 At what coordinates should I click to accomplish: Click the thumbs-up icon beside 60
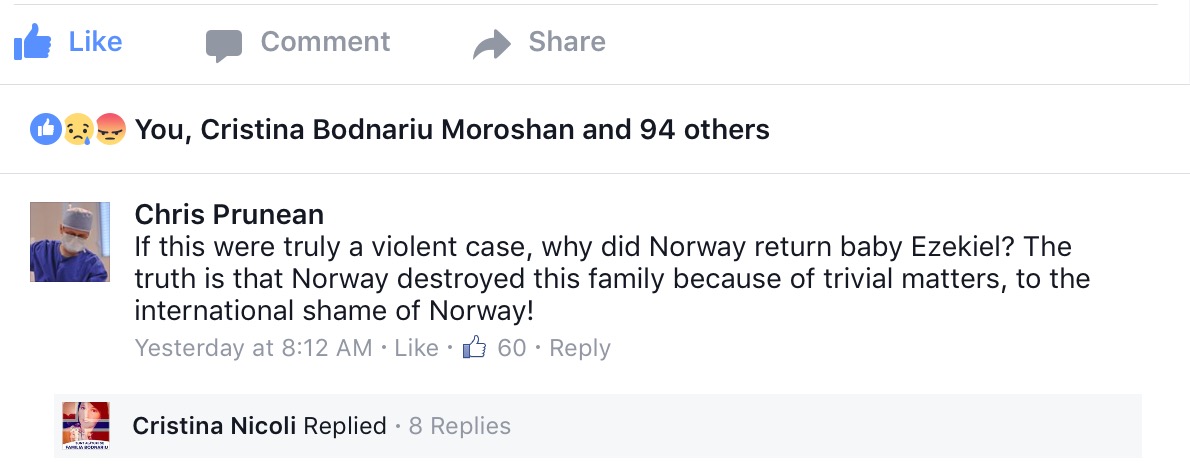click(x=473, y=348)
